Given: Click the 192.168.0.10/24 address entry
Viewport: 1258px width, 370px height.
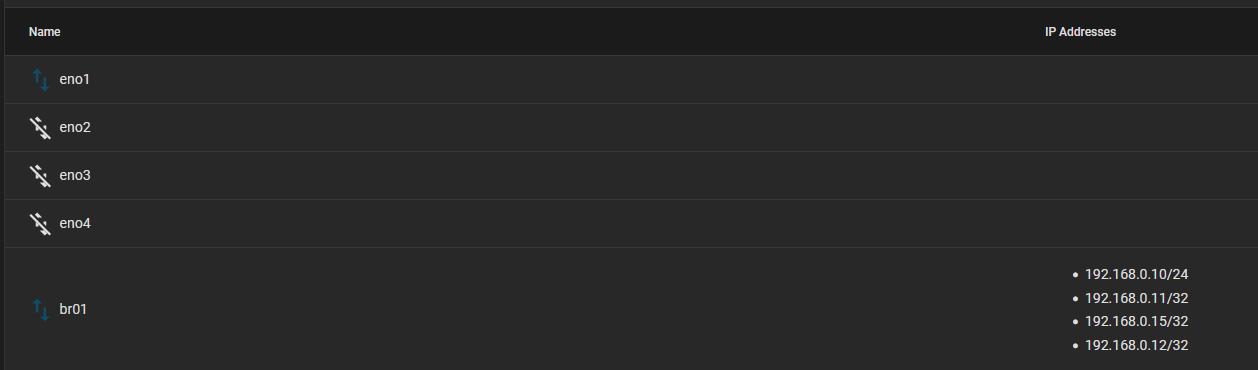Looking at the screenshot, I should pyautogui.click(x=1136, y=273).
